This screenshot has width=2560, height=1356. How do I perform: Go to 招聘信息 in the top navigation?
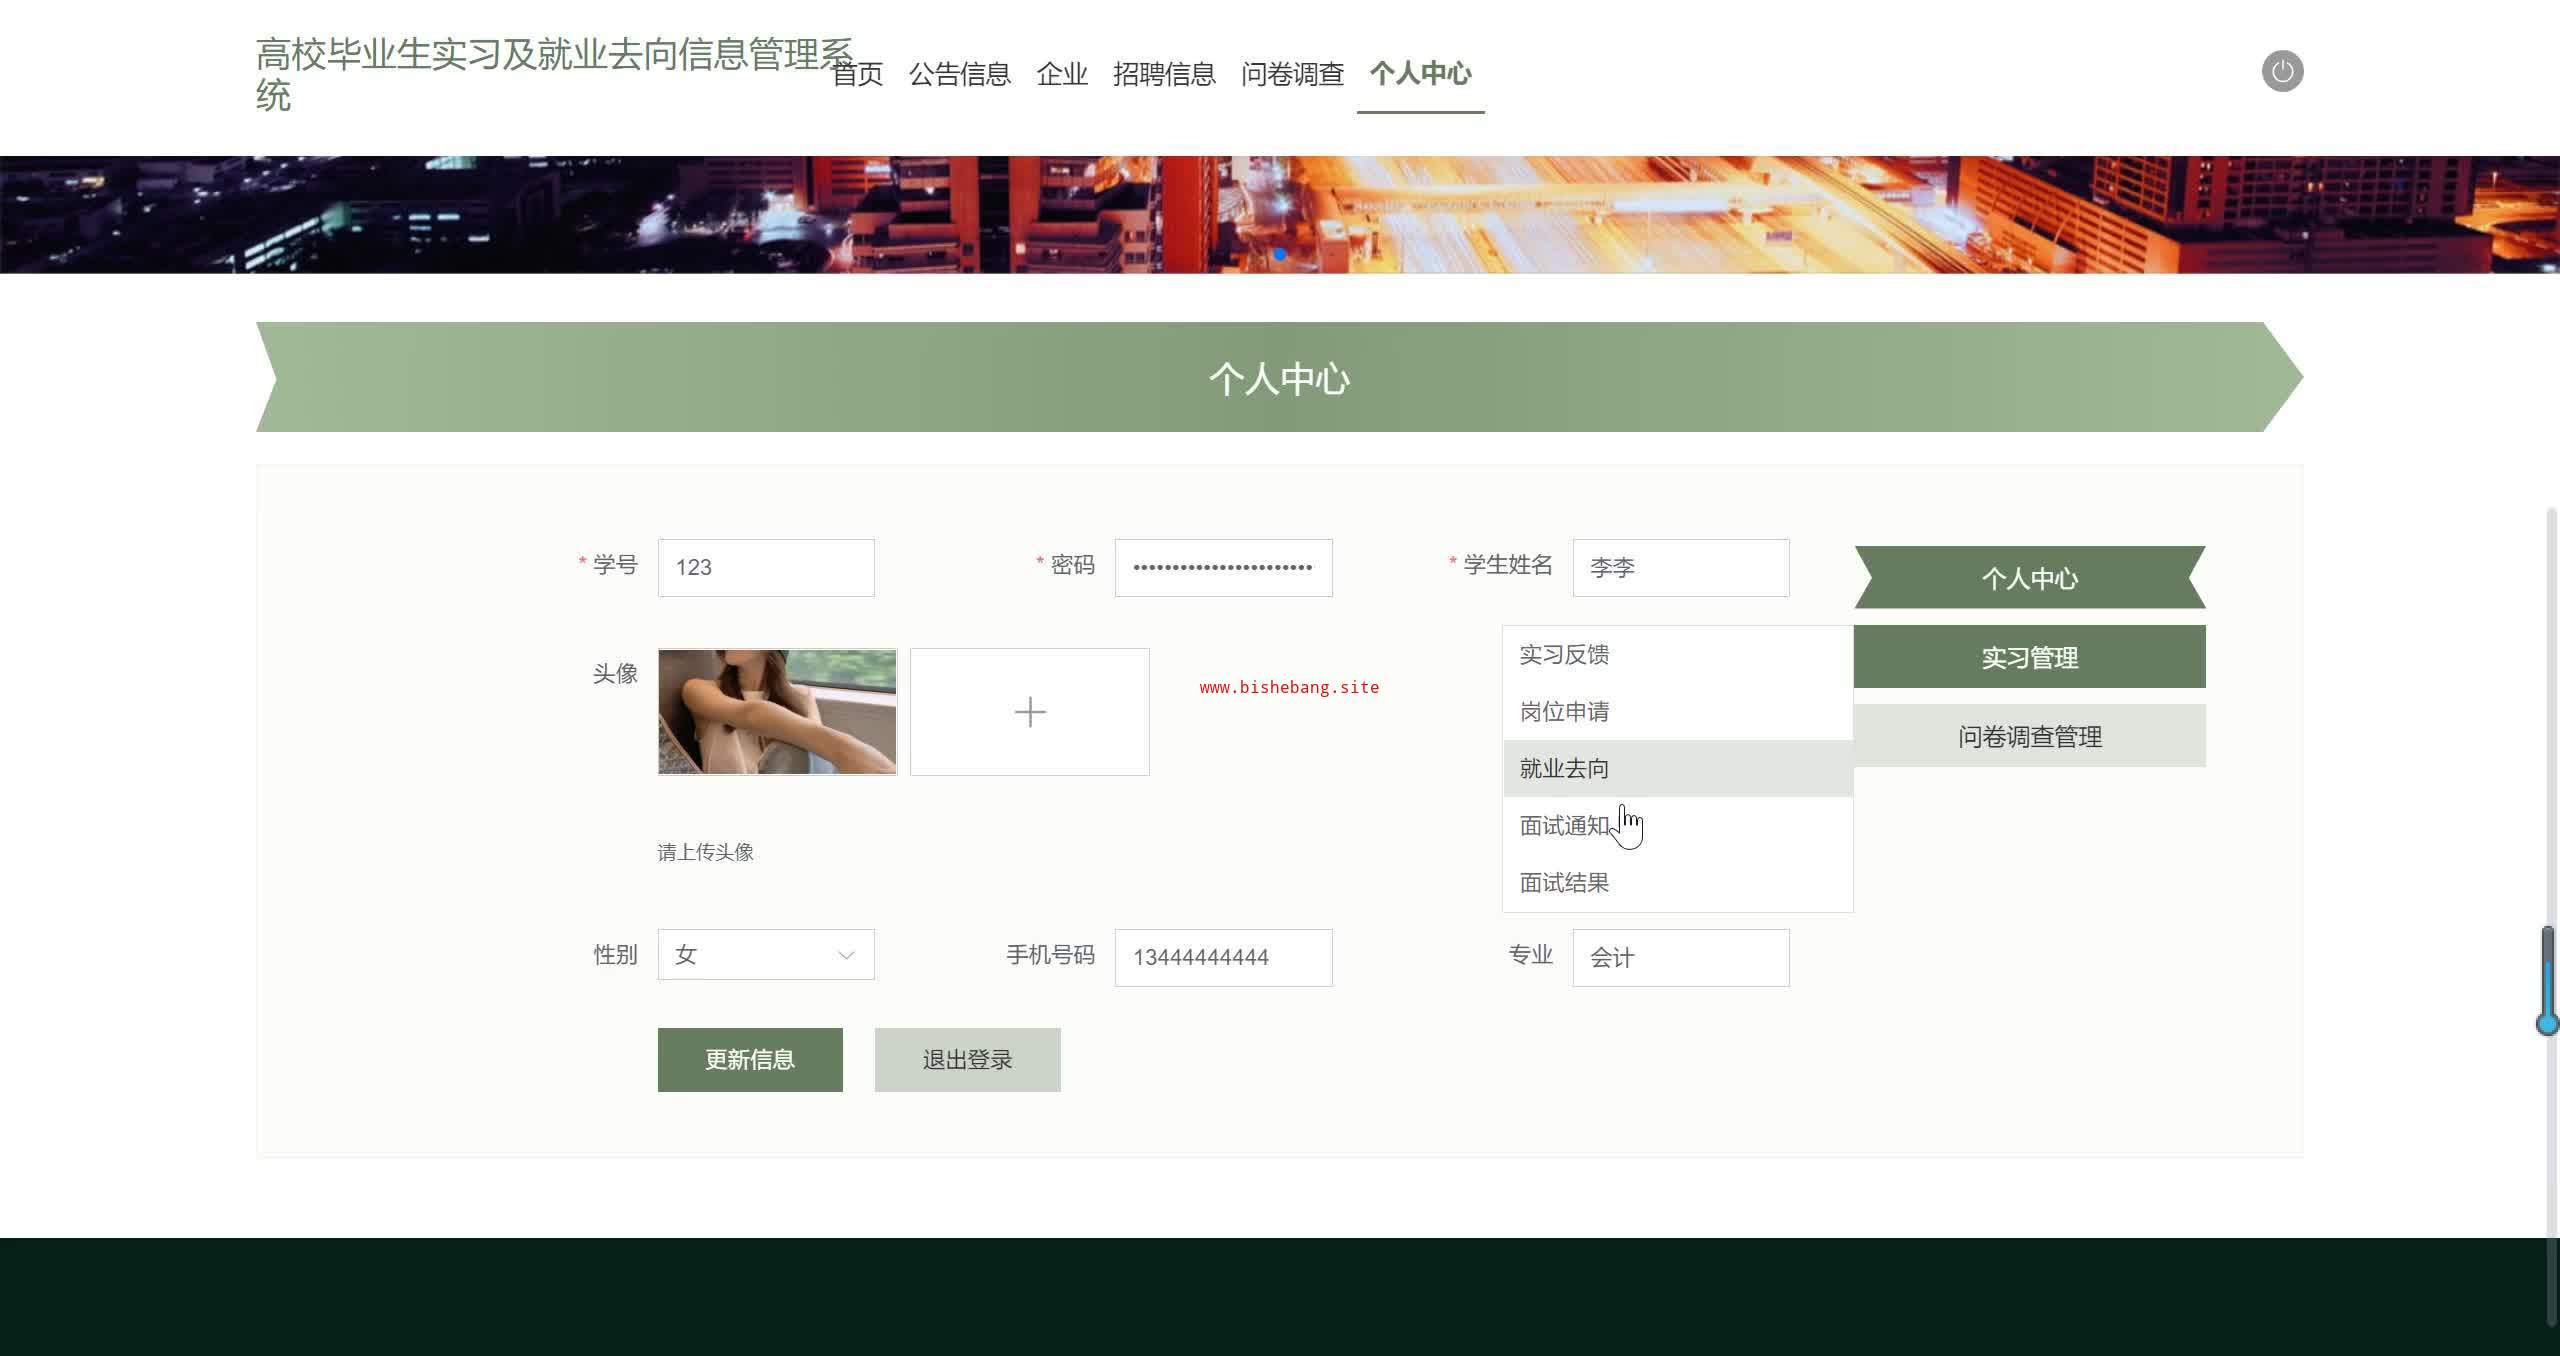click(1164, 74)
